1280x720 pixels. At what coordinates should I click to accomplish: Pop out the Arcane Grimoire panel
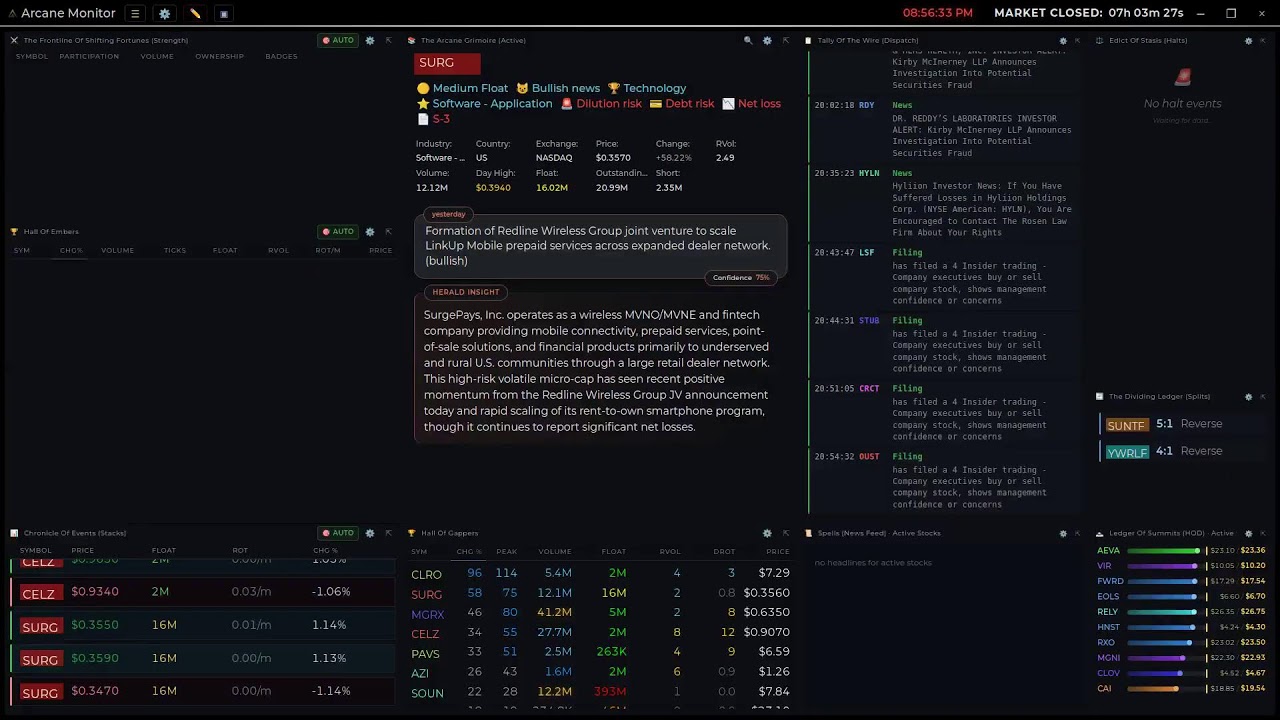pos(785,40)
